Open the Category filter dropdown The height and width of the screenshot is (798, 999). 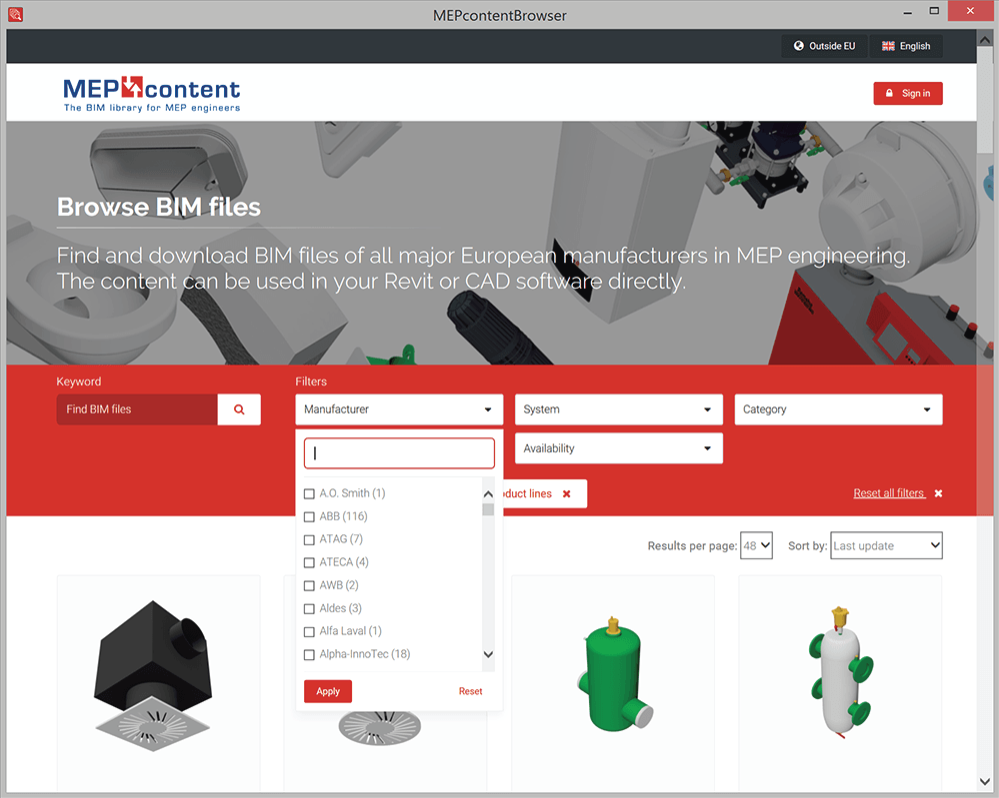pyautogui.click(x=838, y=409)
